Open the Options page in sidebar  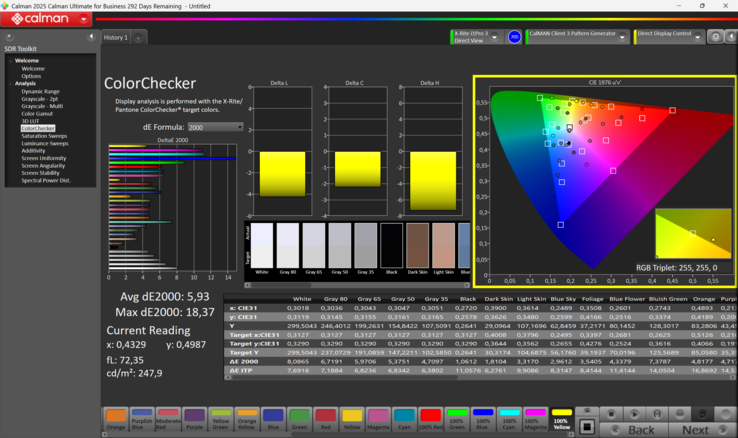pyautogui.click(x=31, y=76)
